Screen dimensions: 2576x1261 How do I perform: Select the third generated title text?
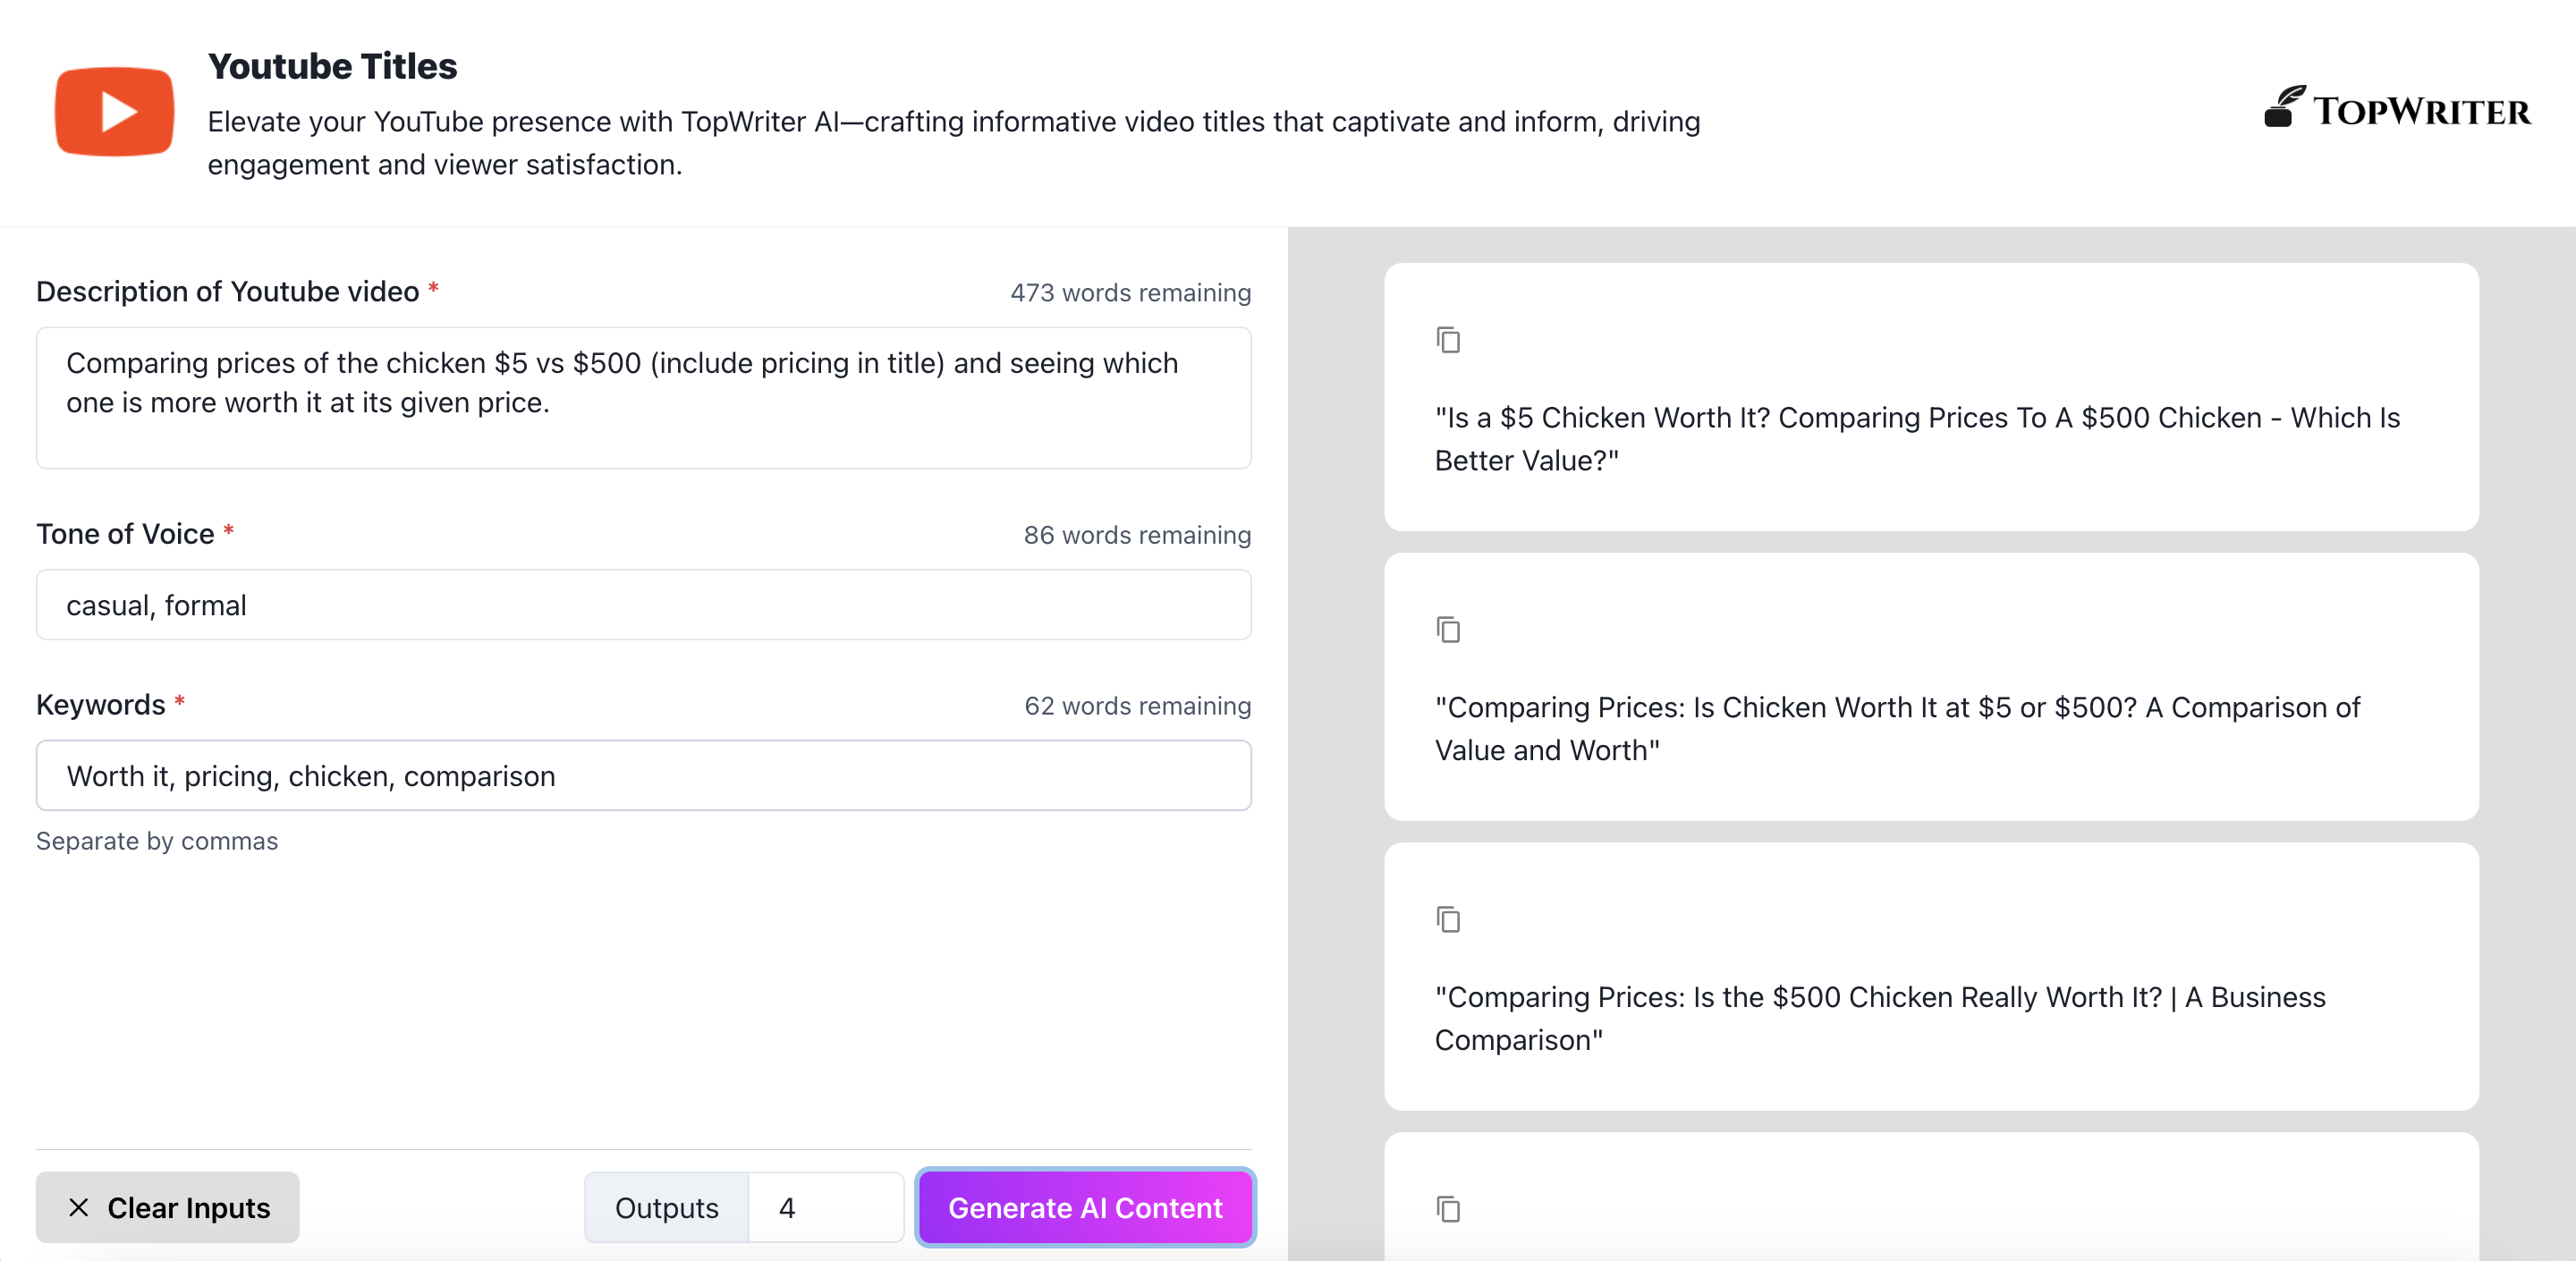pyautogui.click(x=1880, y=1018)
